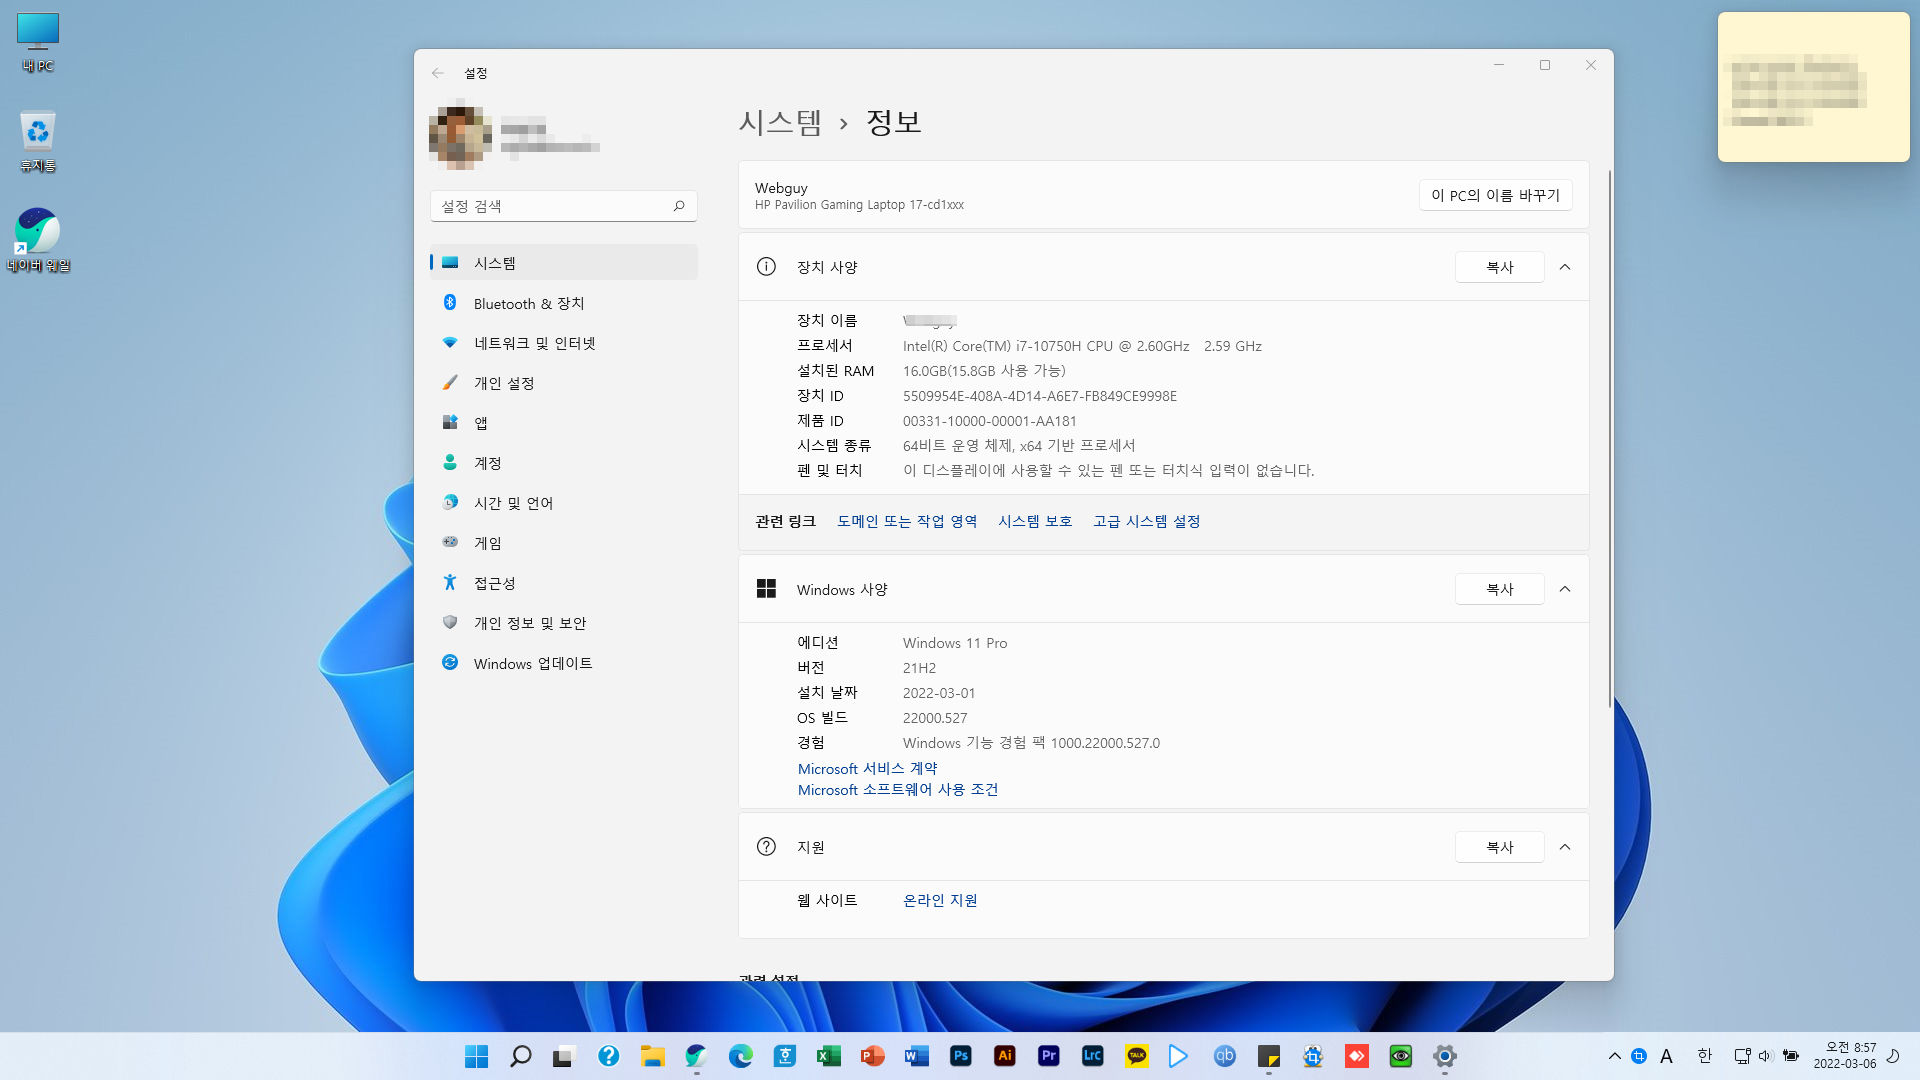Open Microsoft 서비스 계약 link
Screen dimensions: 1920x1080
[x=867, y=768]
